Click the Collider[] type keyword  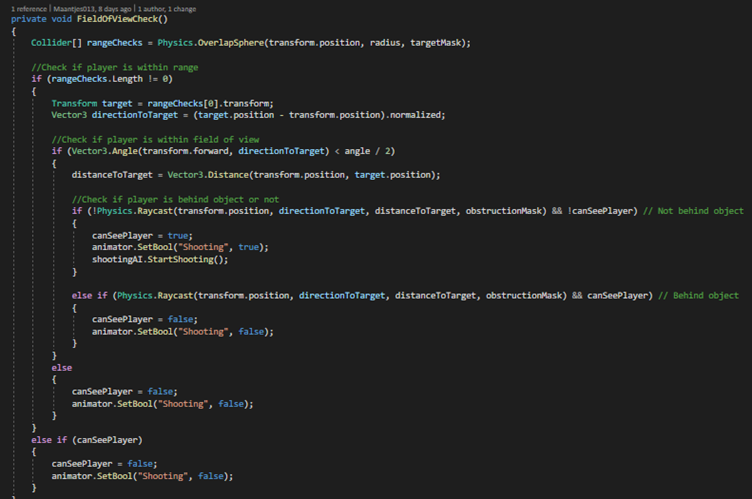point(51,43)
